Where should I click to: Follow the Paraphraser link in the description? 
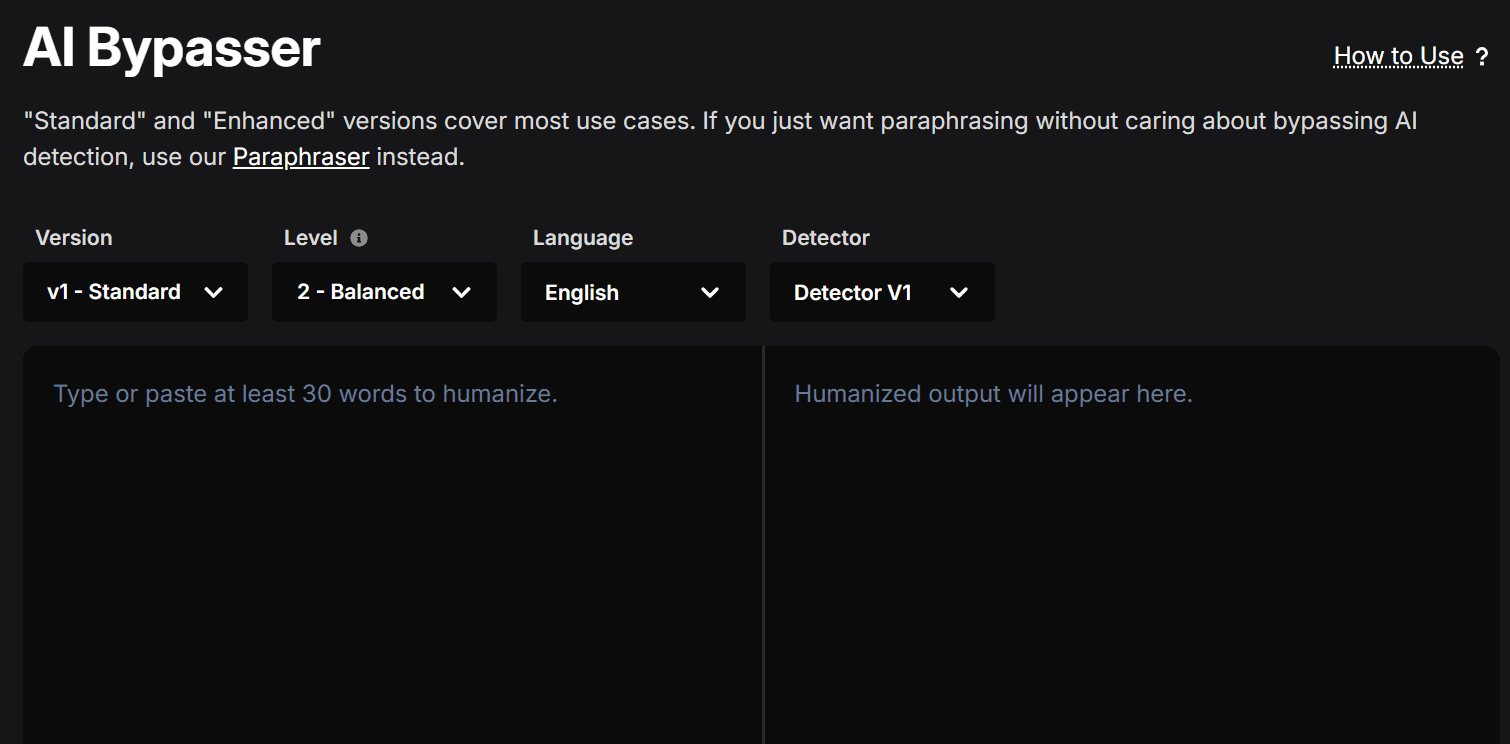tap(301, 157)
